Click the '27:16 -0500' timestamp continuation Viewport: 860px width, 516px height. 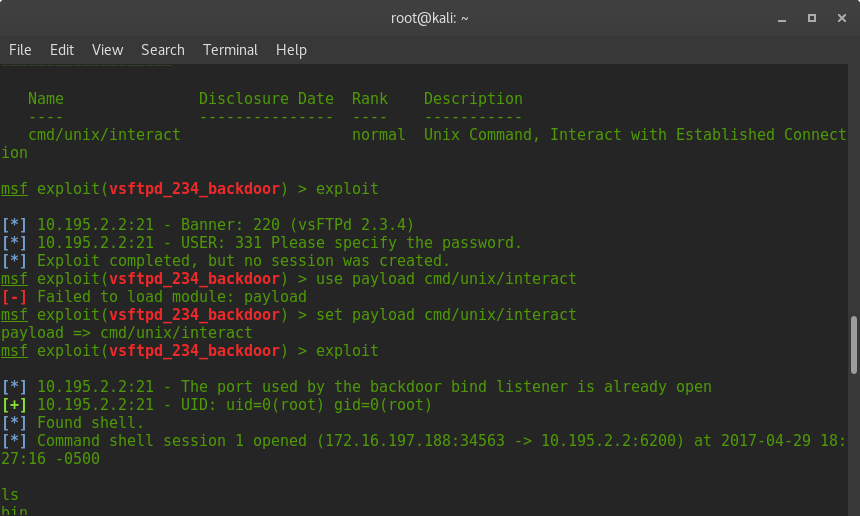pyautogui.click(x=50, y=458)
